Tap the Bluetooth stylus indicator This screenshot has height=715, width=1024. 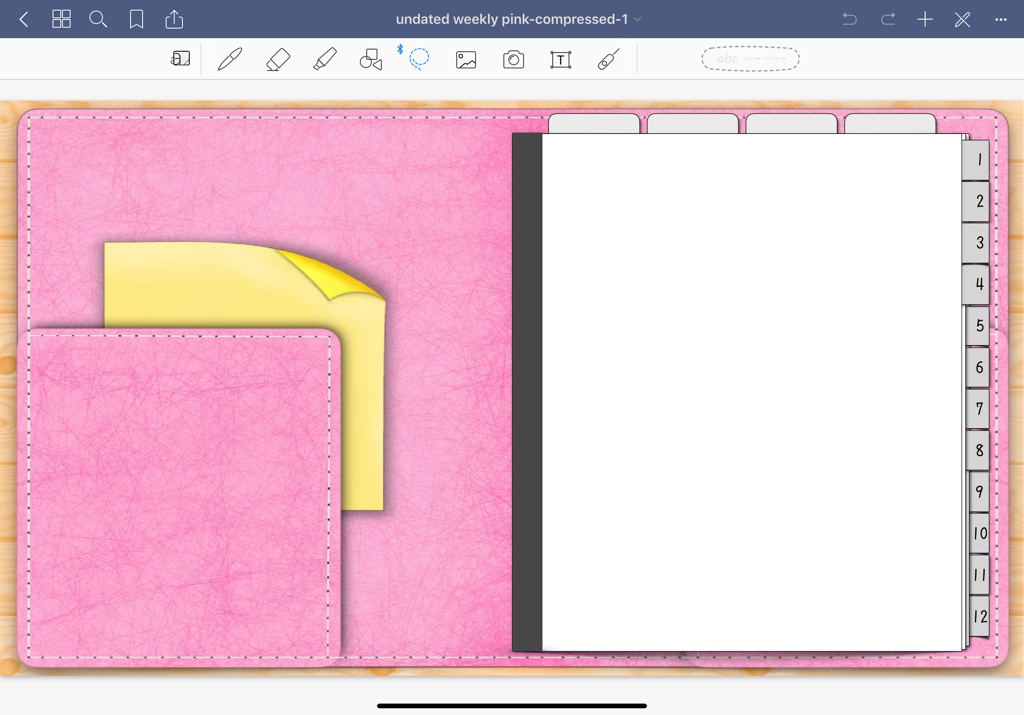pos(402,50)
